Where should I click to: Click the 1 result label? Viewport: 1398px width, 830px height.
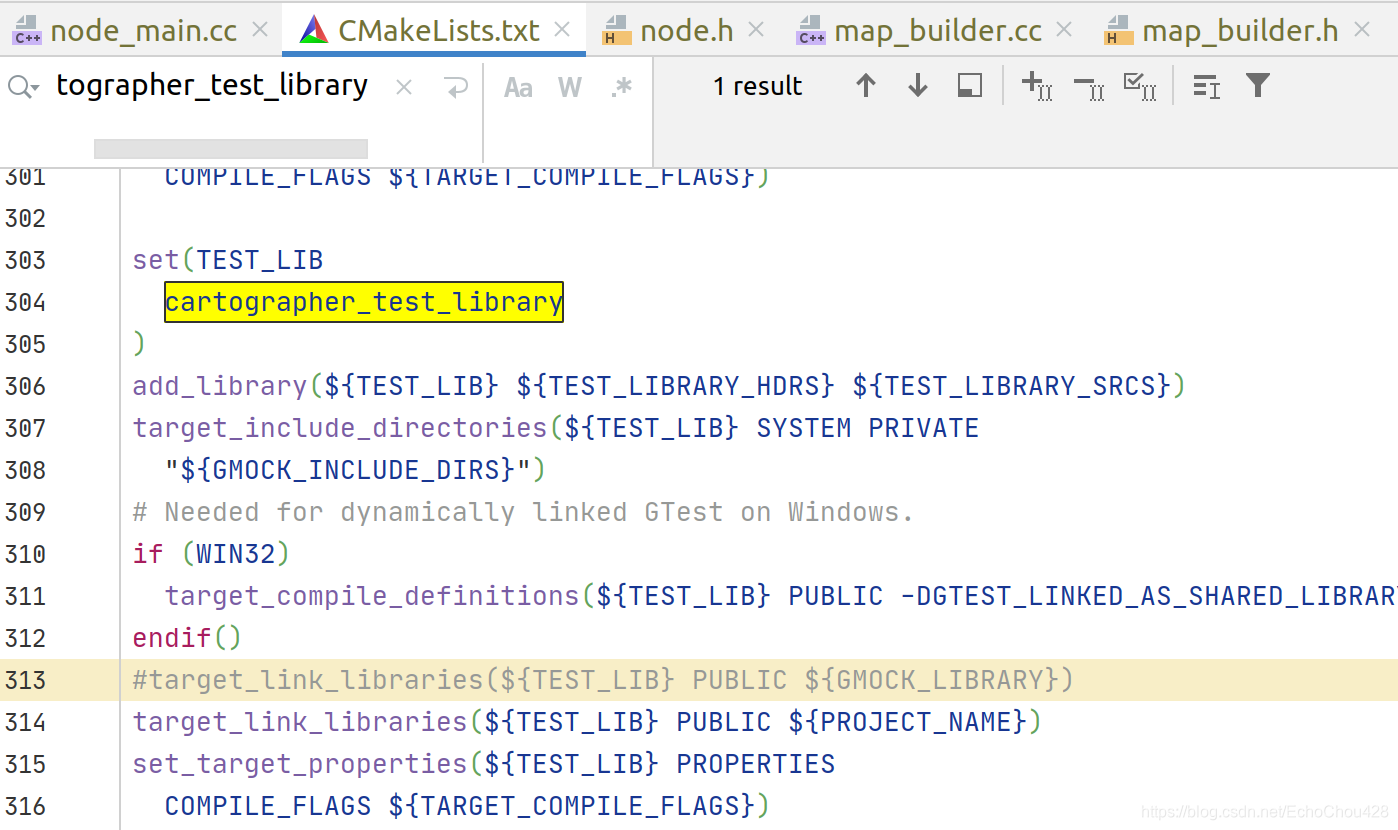(x=757, y=86)
